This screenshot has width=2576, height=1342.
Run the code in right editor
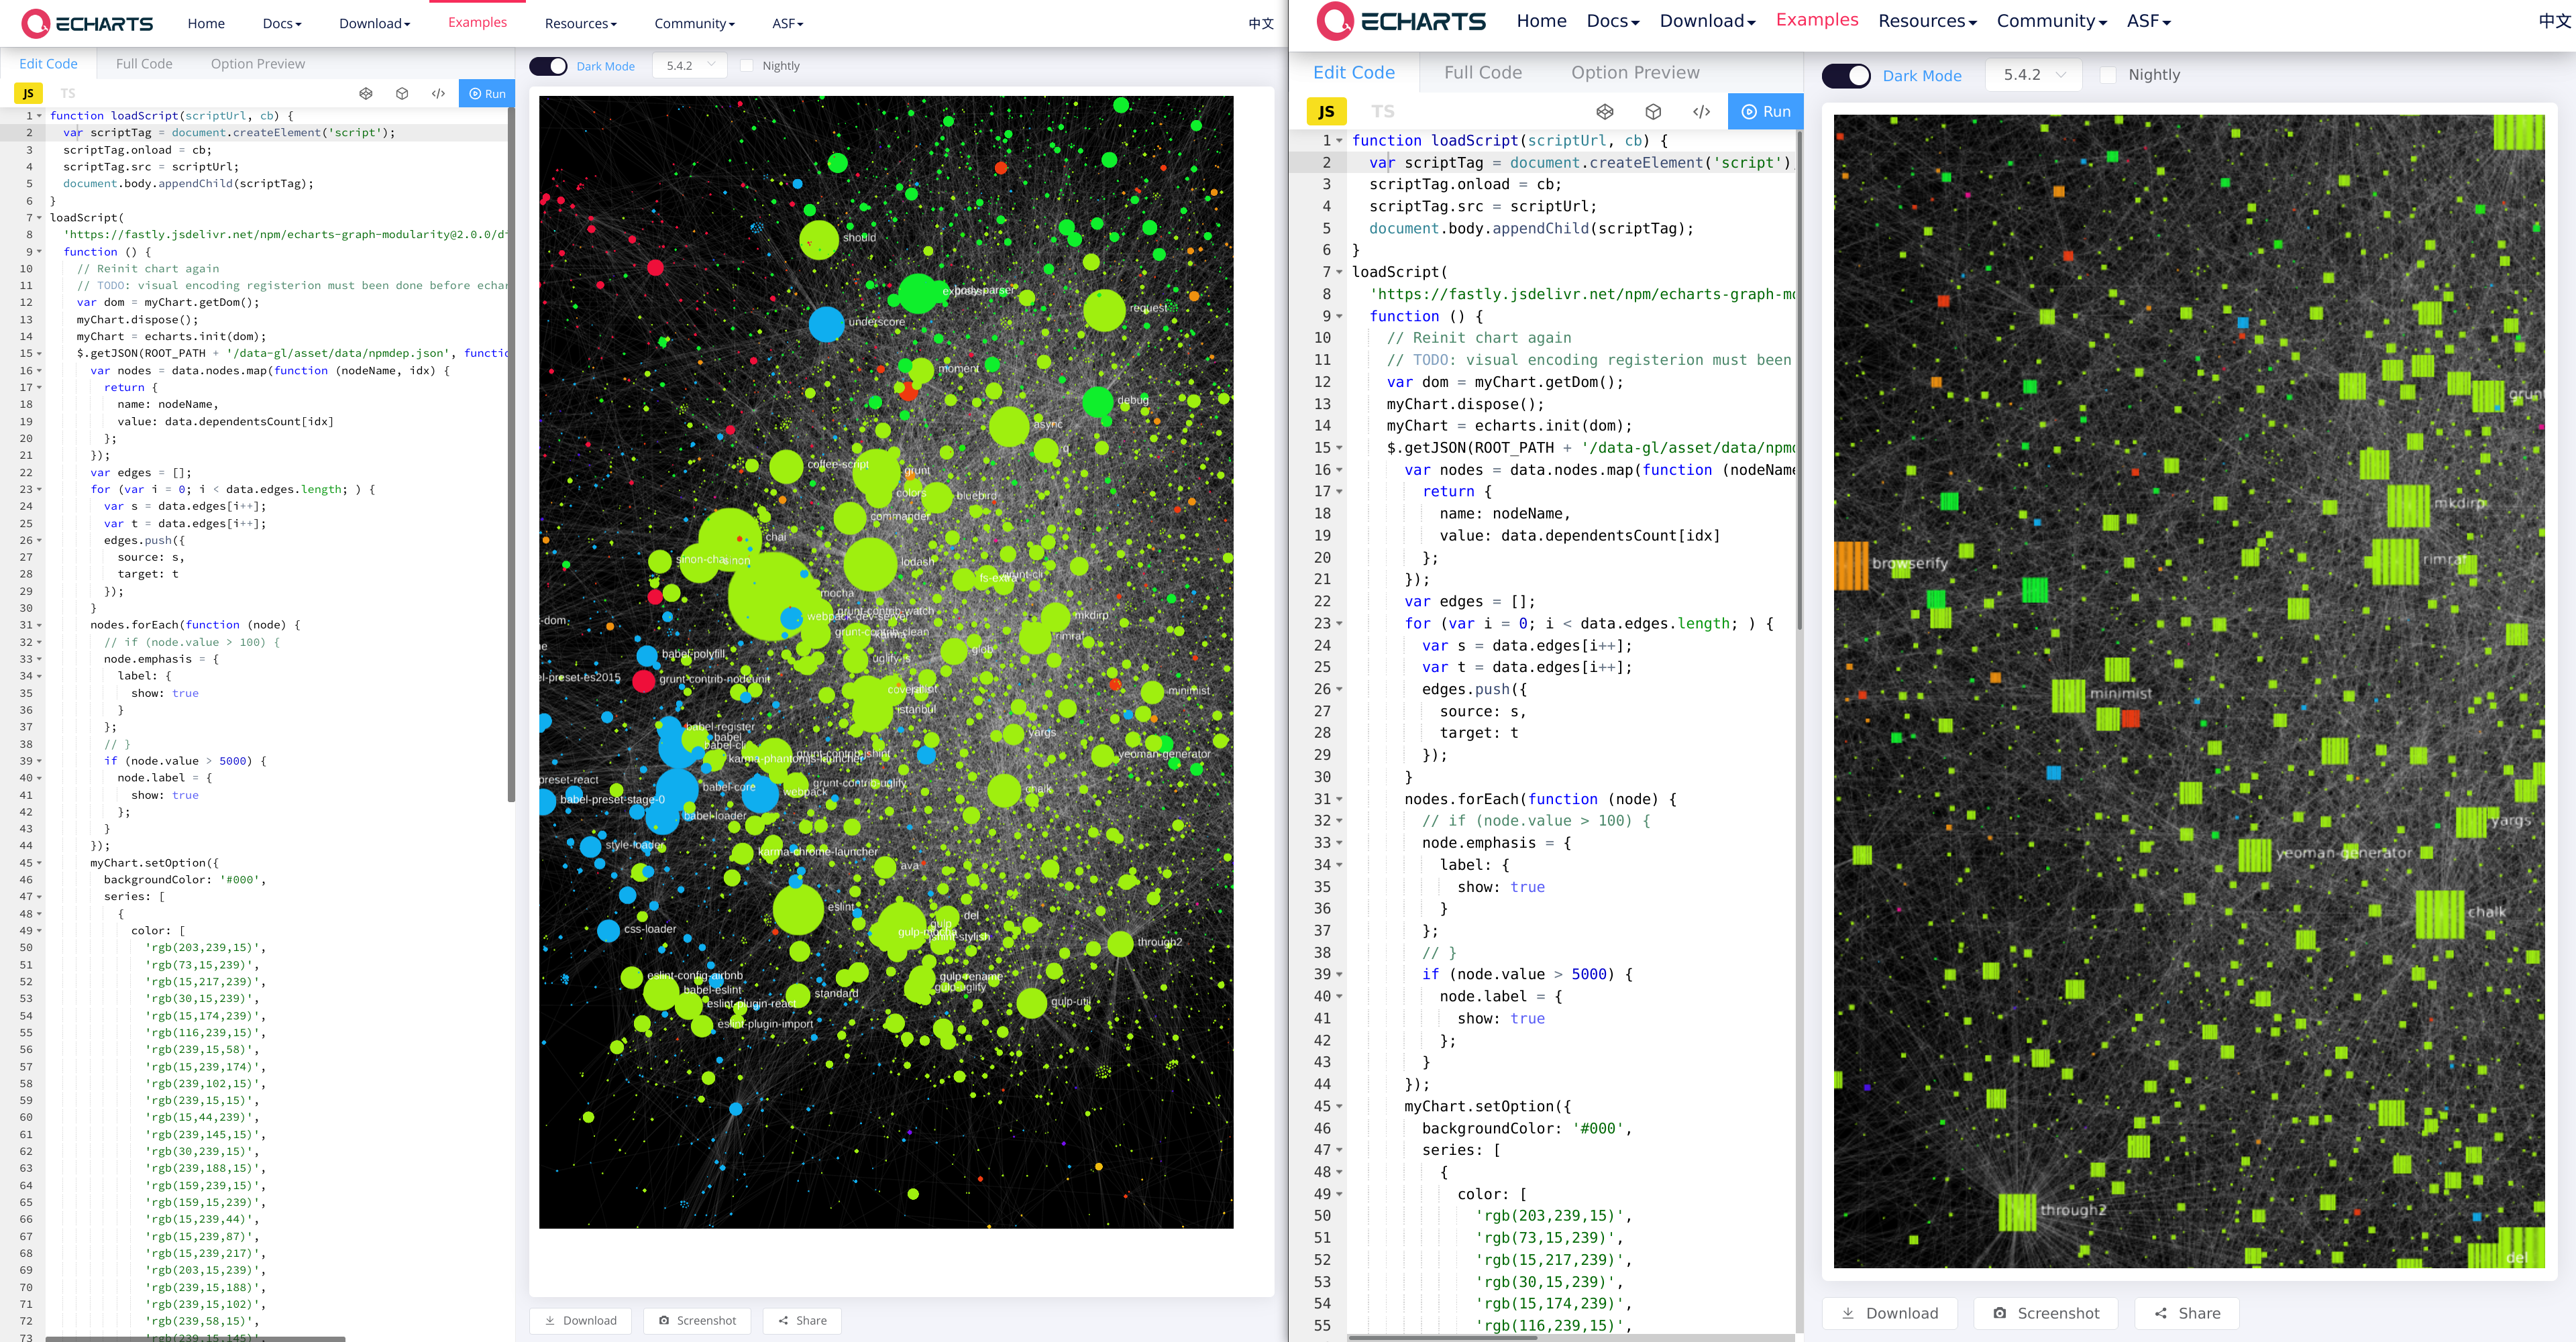(1765, 111)
